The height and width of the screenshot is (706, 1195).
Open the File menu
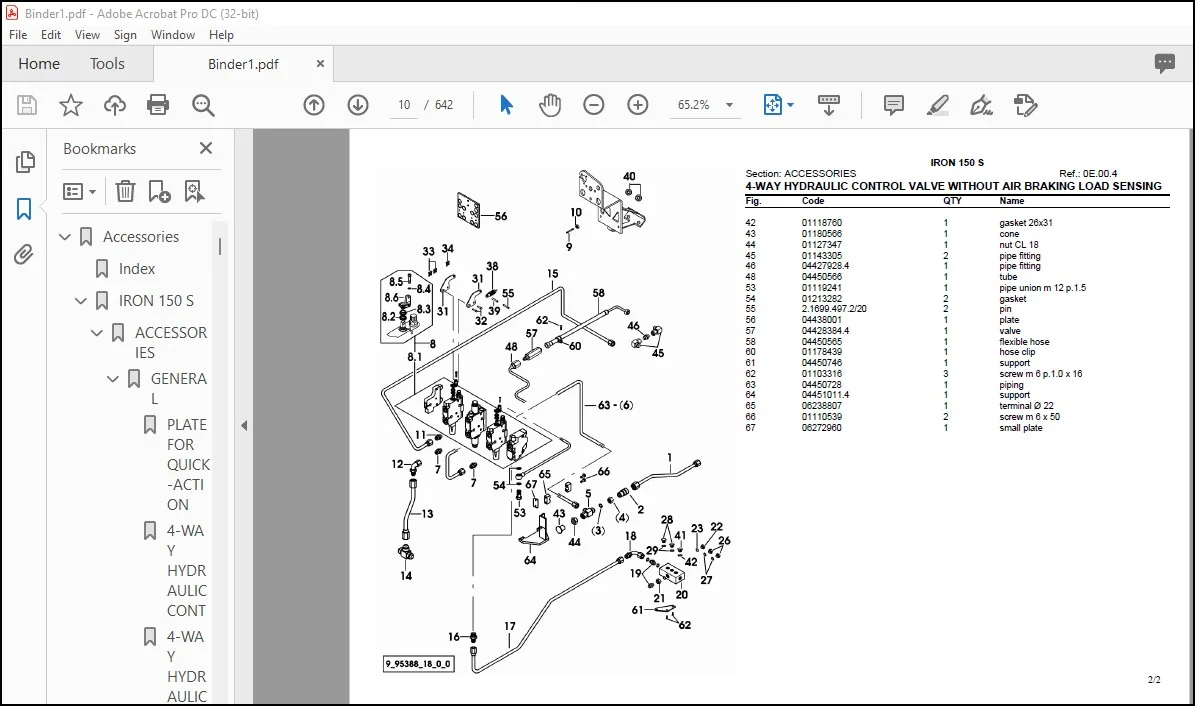click(x=18, y=35)
